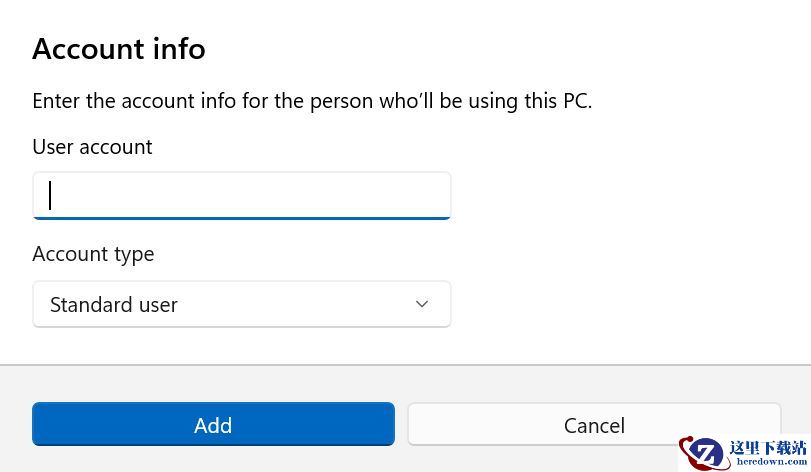The height and width of the screenshot is (472, 811).
Task: Click the blue underline of the User account field
Action: (242, 217)
